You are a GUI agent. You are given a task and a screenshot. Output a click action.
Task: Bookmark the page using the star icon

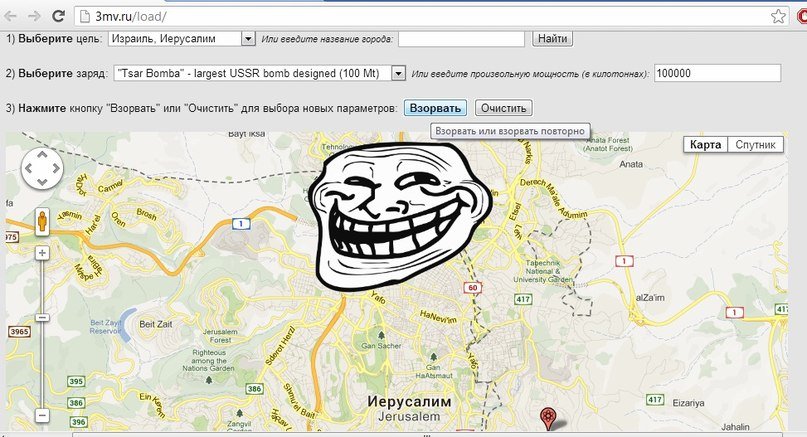click(777, 16)
